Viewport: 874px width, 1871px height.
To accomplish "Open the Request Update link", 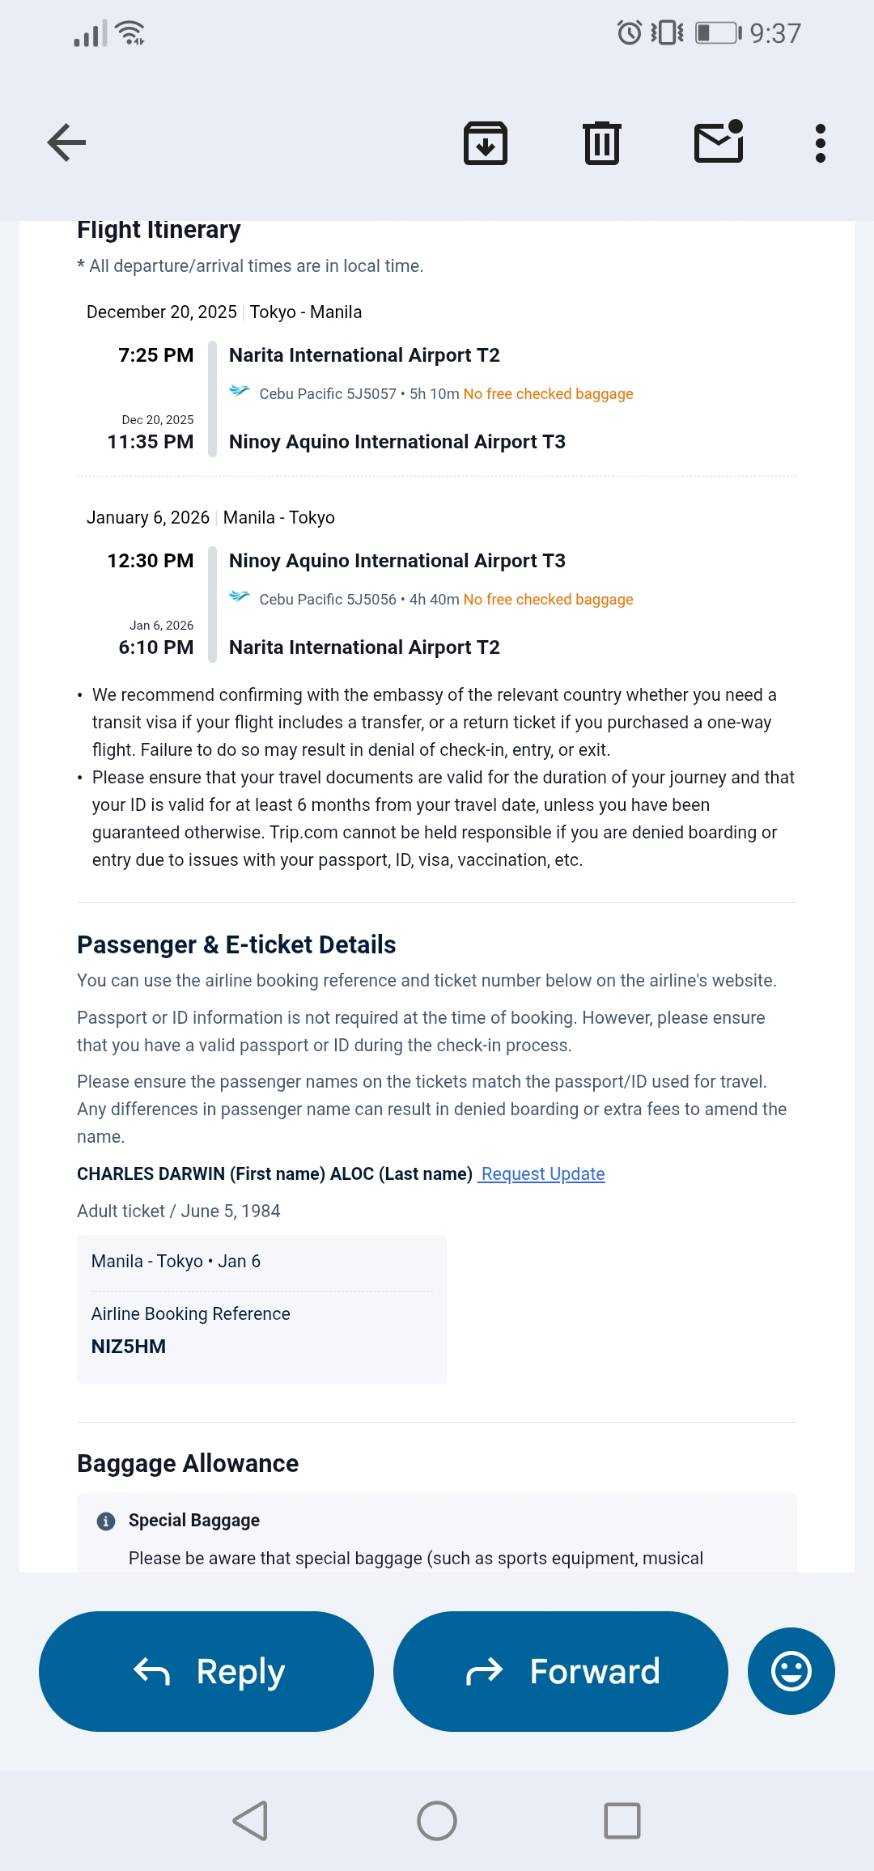I will 542,1174.
